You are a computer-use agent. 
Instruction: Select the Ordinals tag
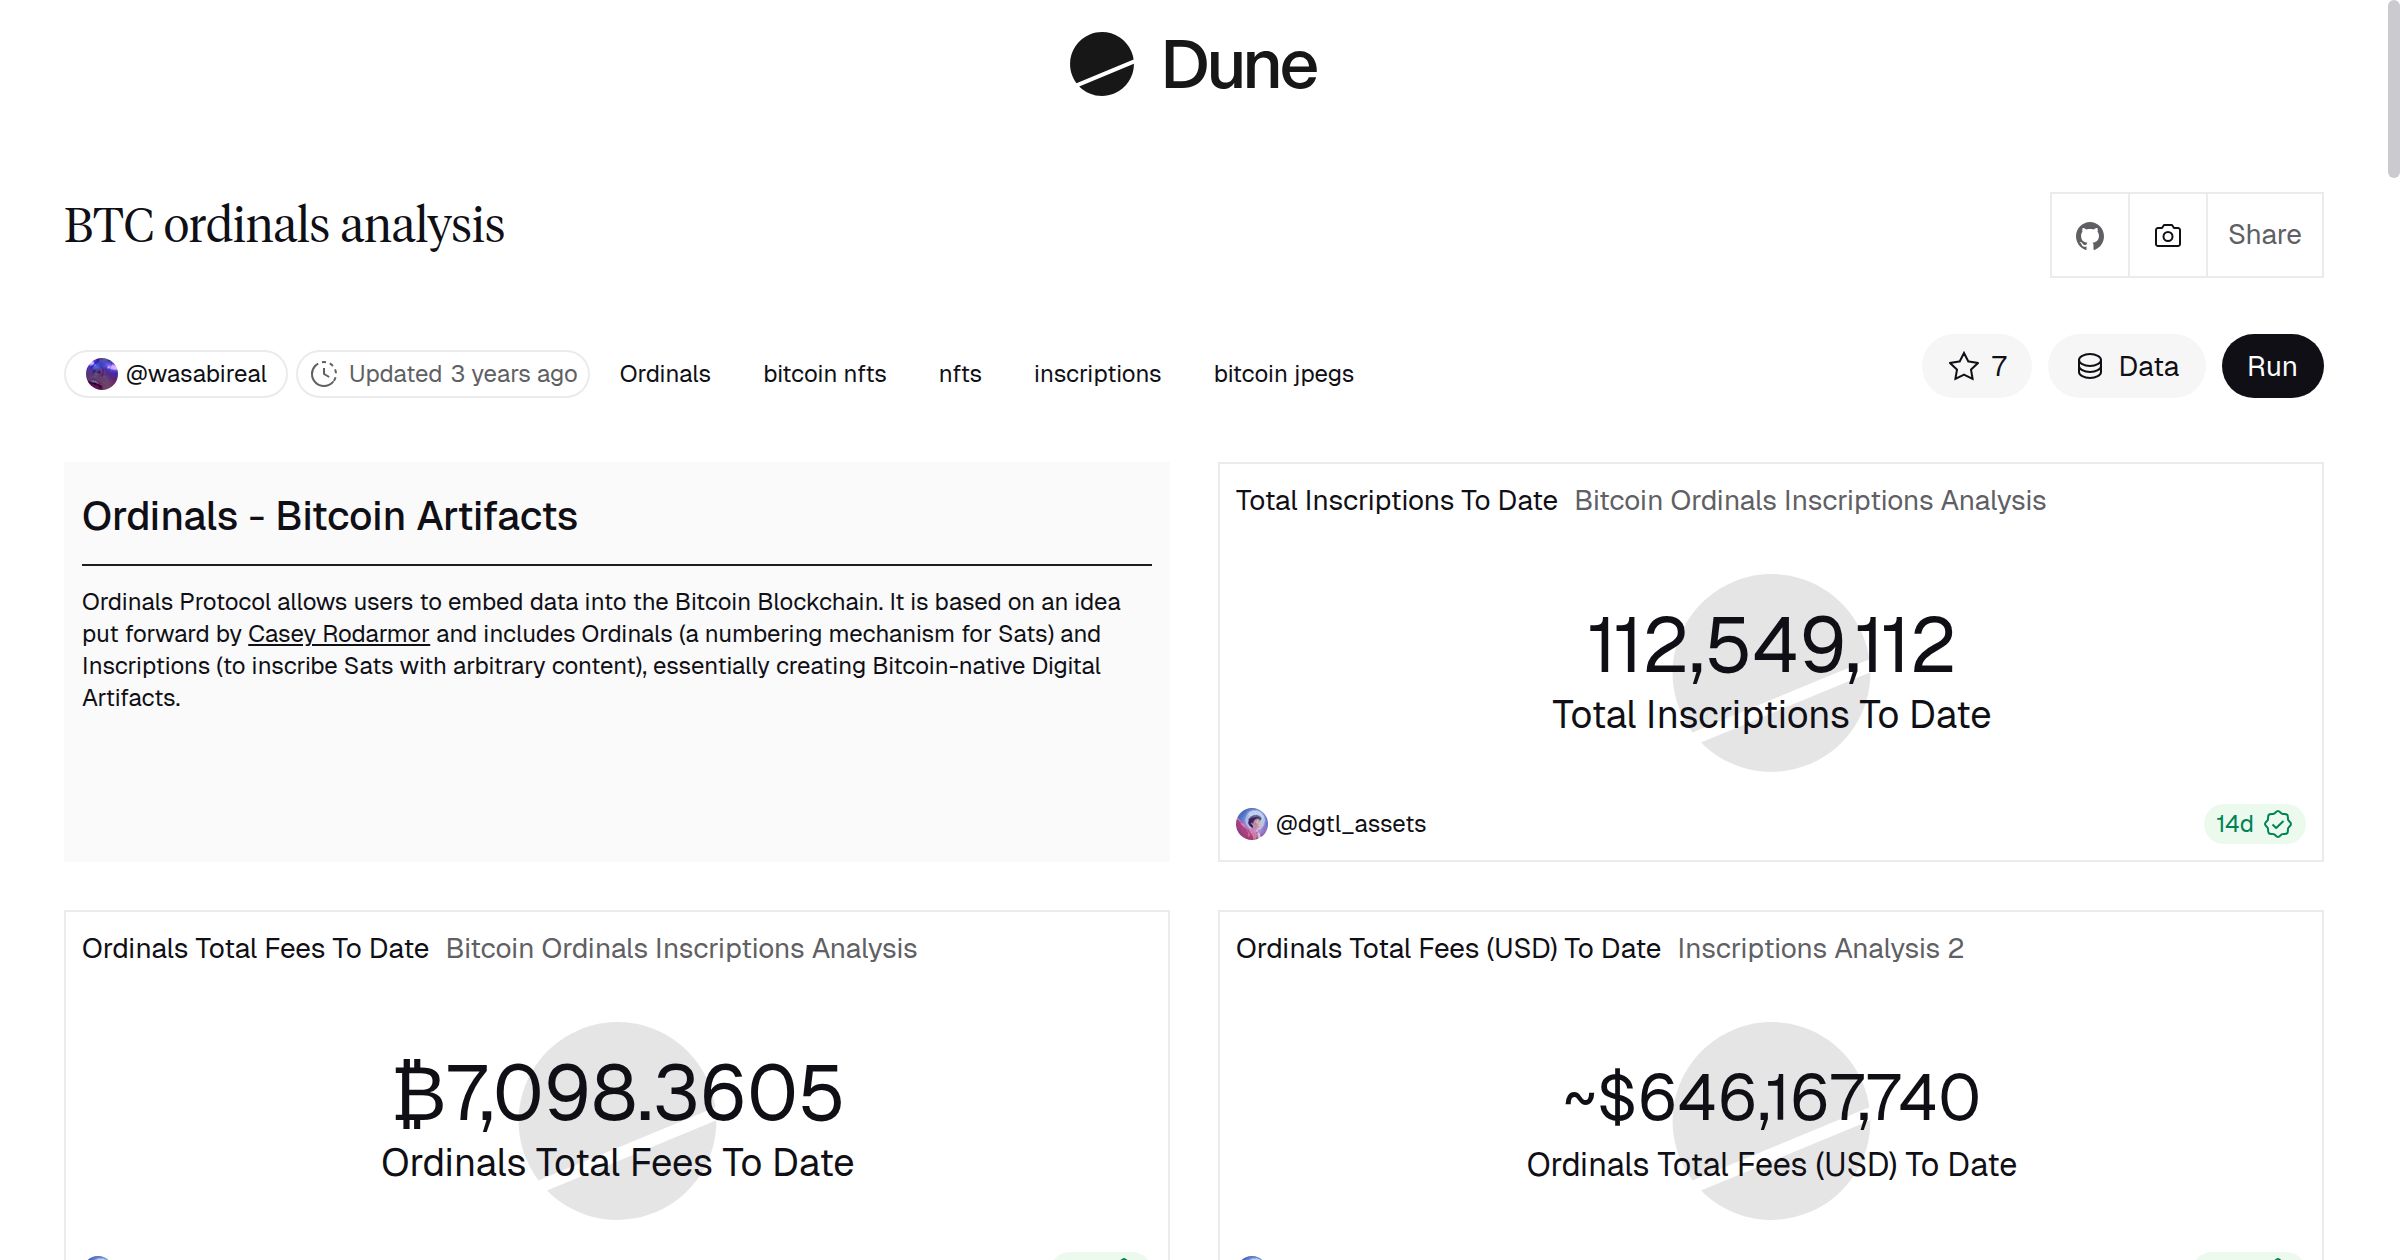click(x=664, y=373)
